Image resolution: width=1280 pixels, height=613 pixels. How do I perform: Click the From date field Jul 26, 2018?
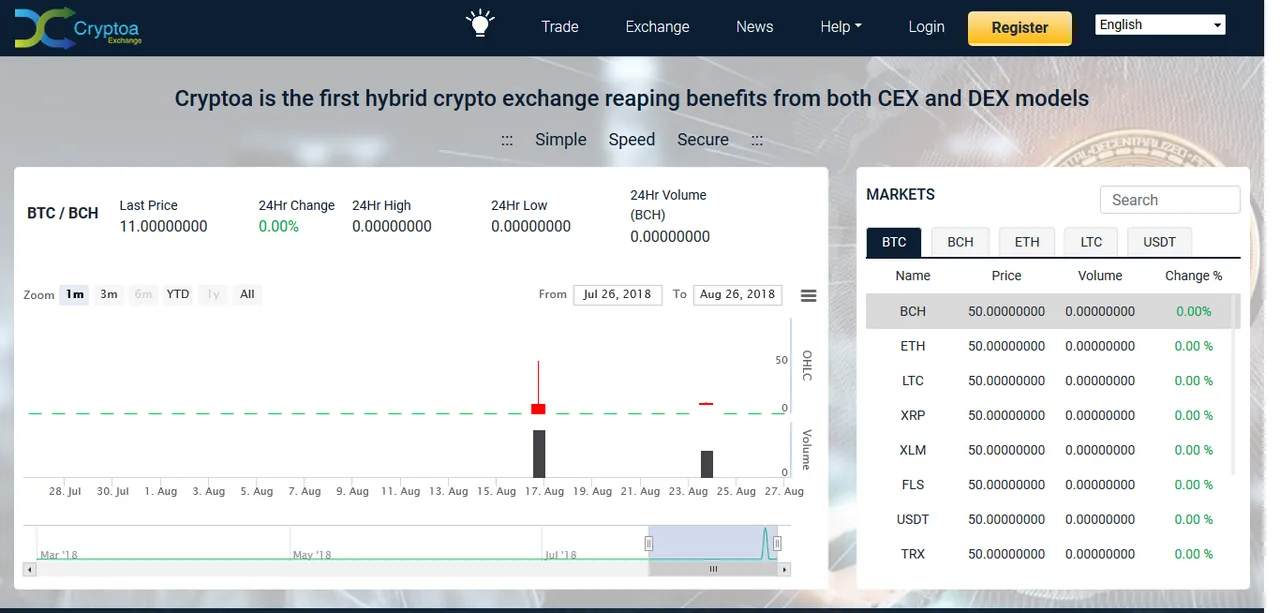(x=617, y=294)
